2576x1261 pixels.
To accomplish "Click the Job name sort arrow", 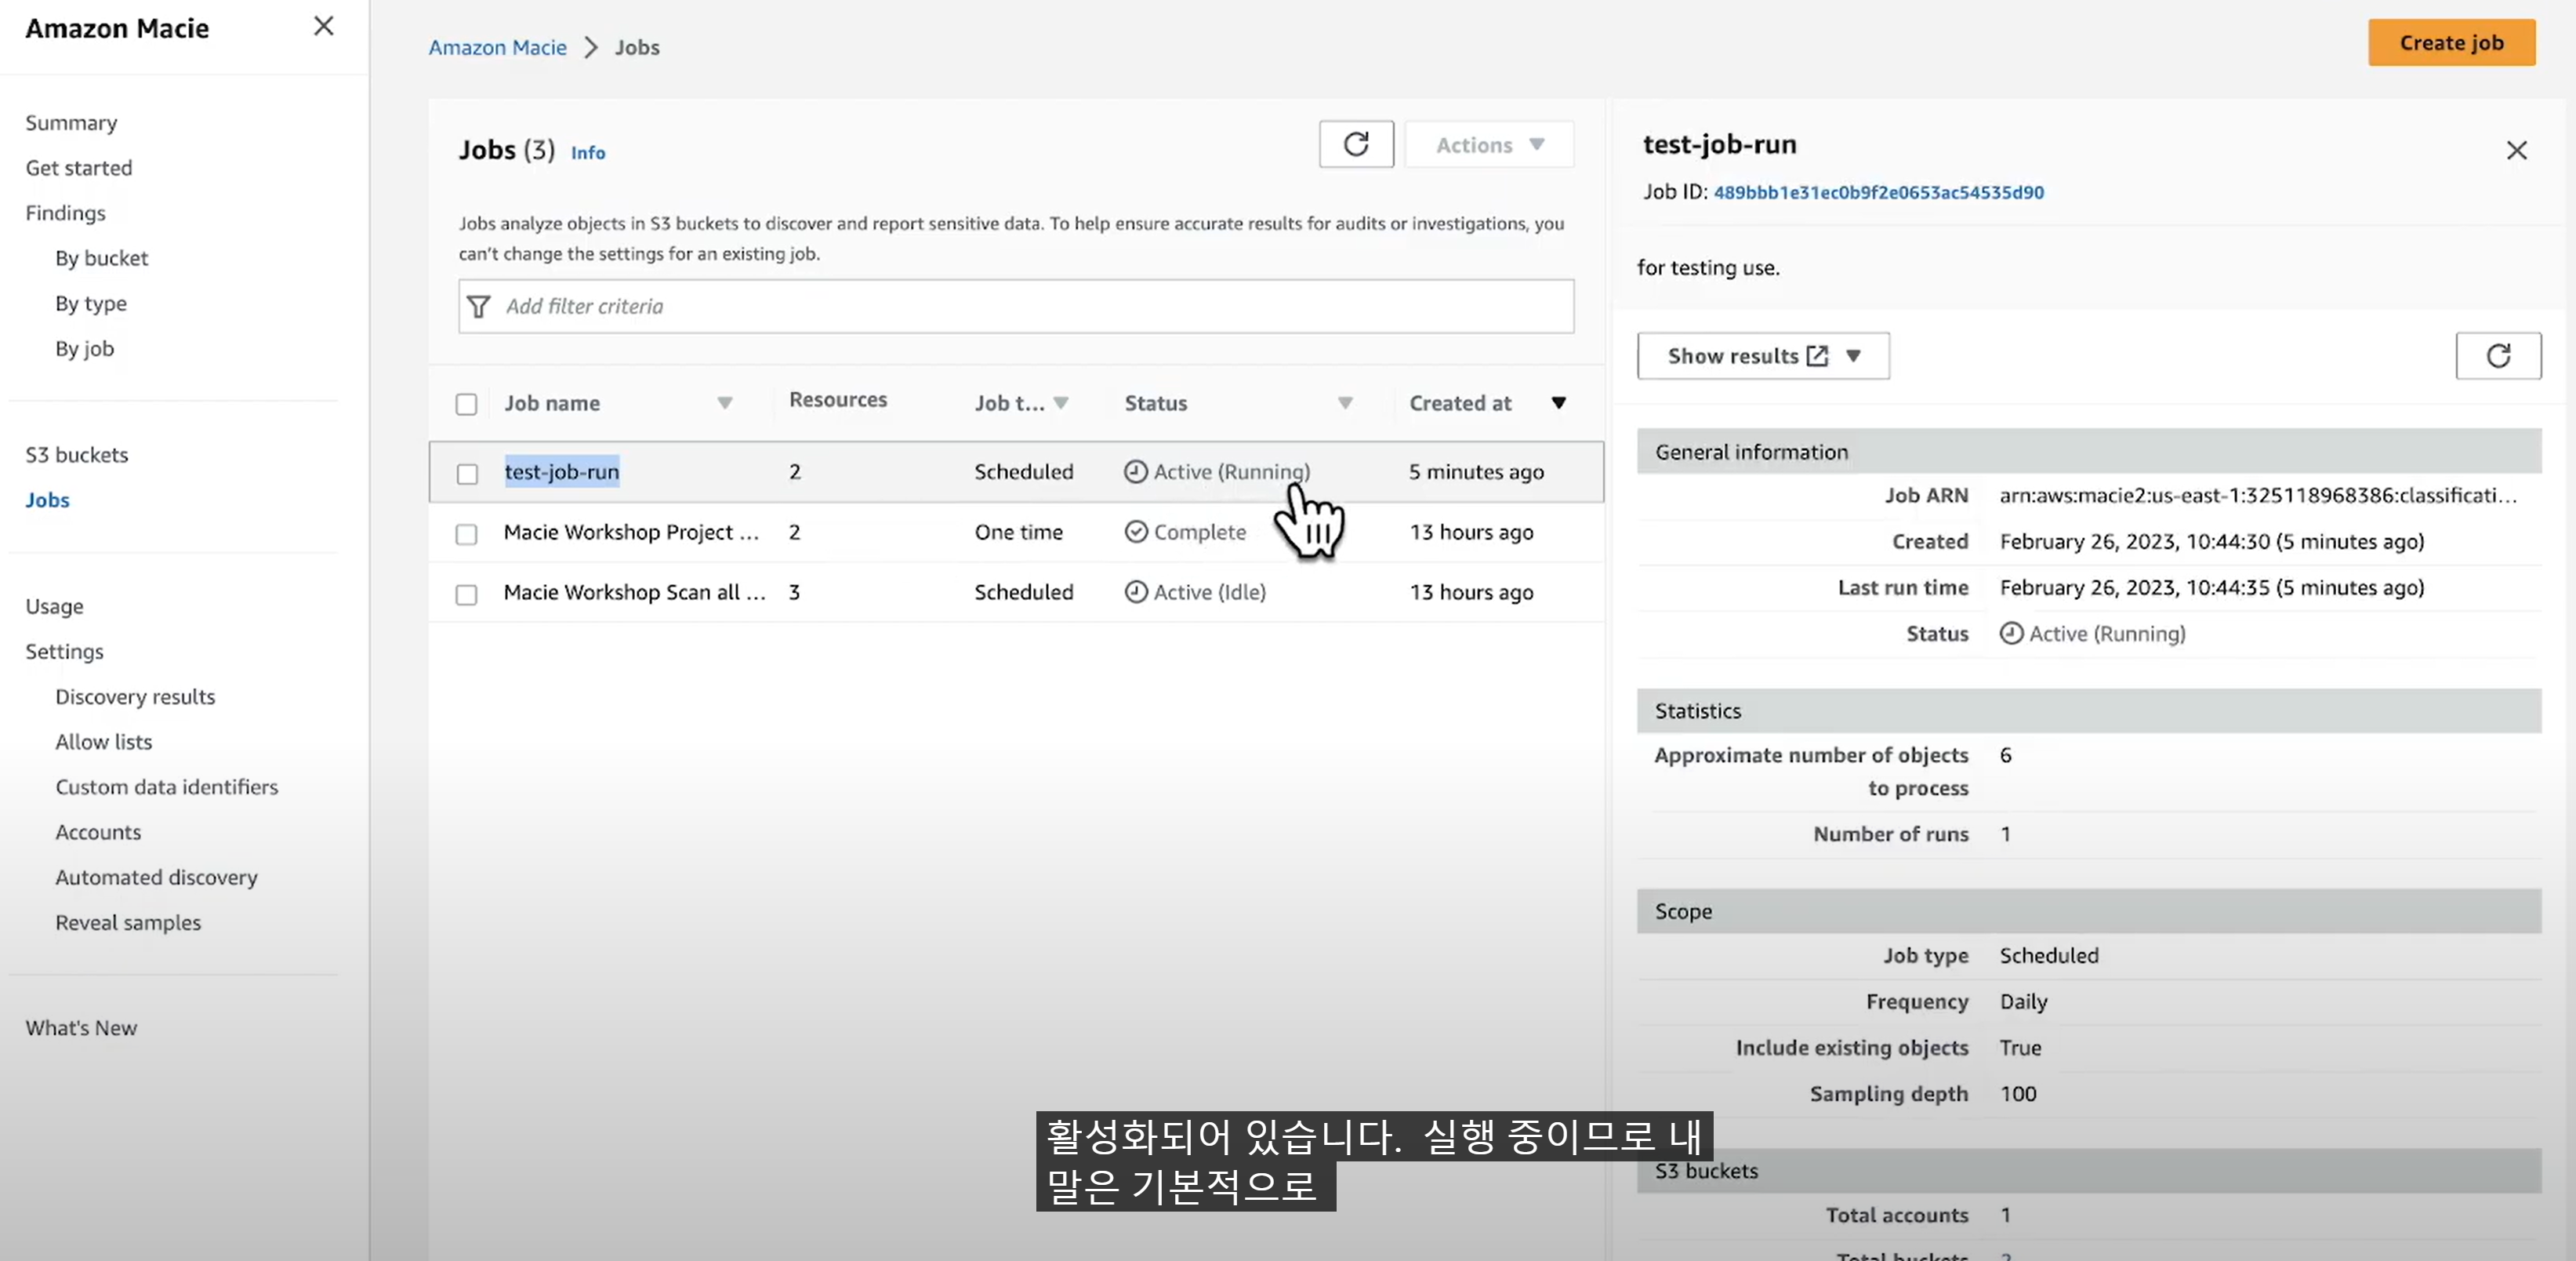I will (x=725, y=403).
